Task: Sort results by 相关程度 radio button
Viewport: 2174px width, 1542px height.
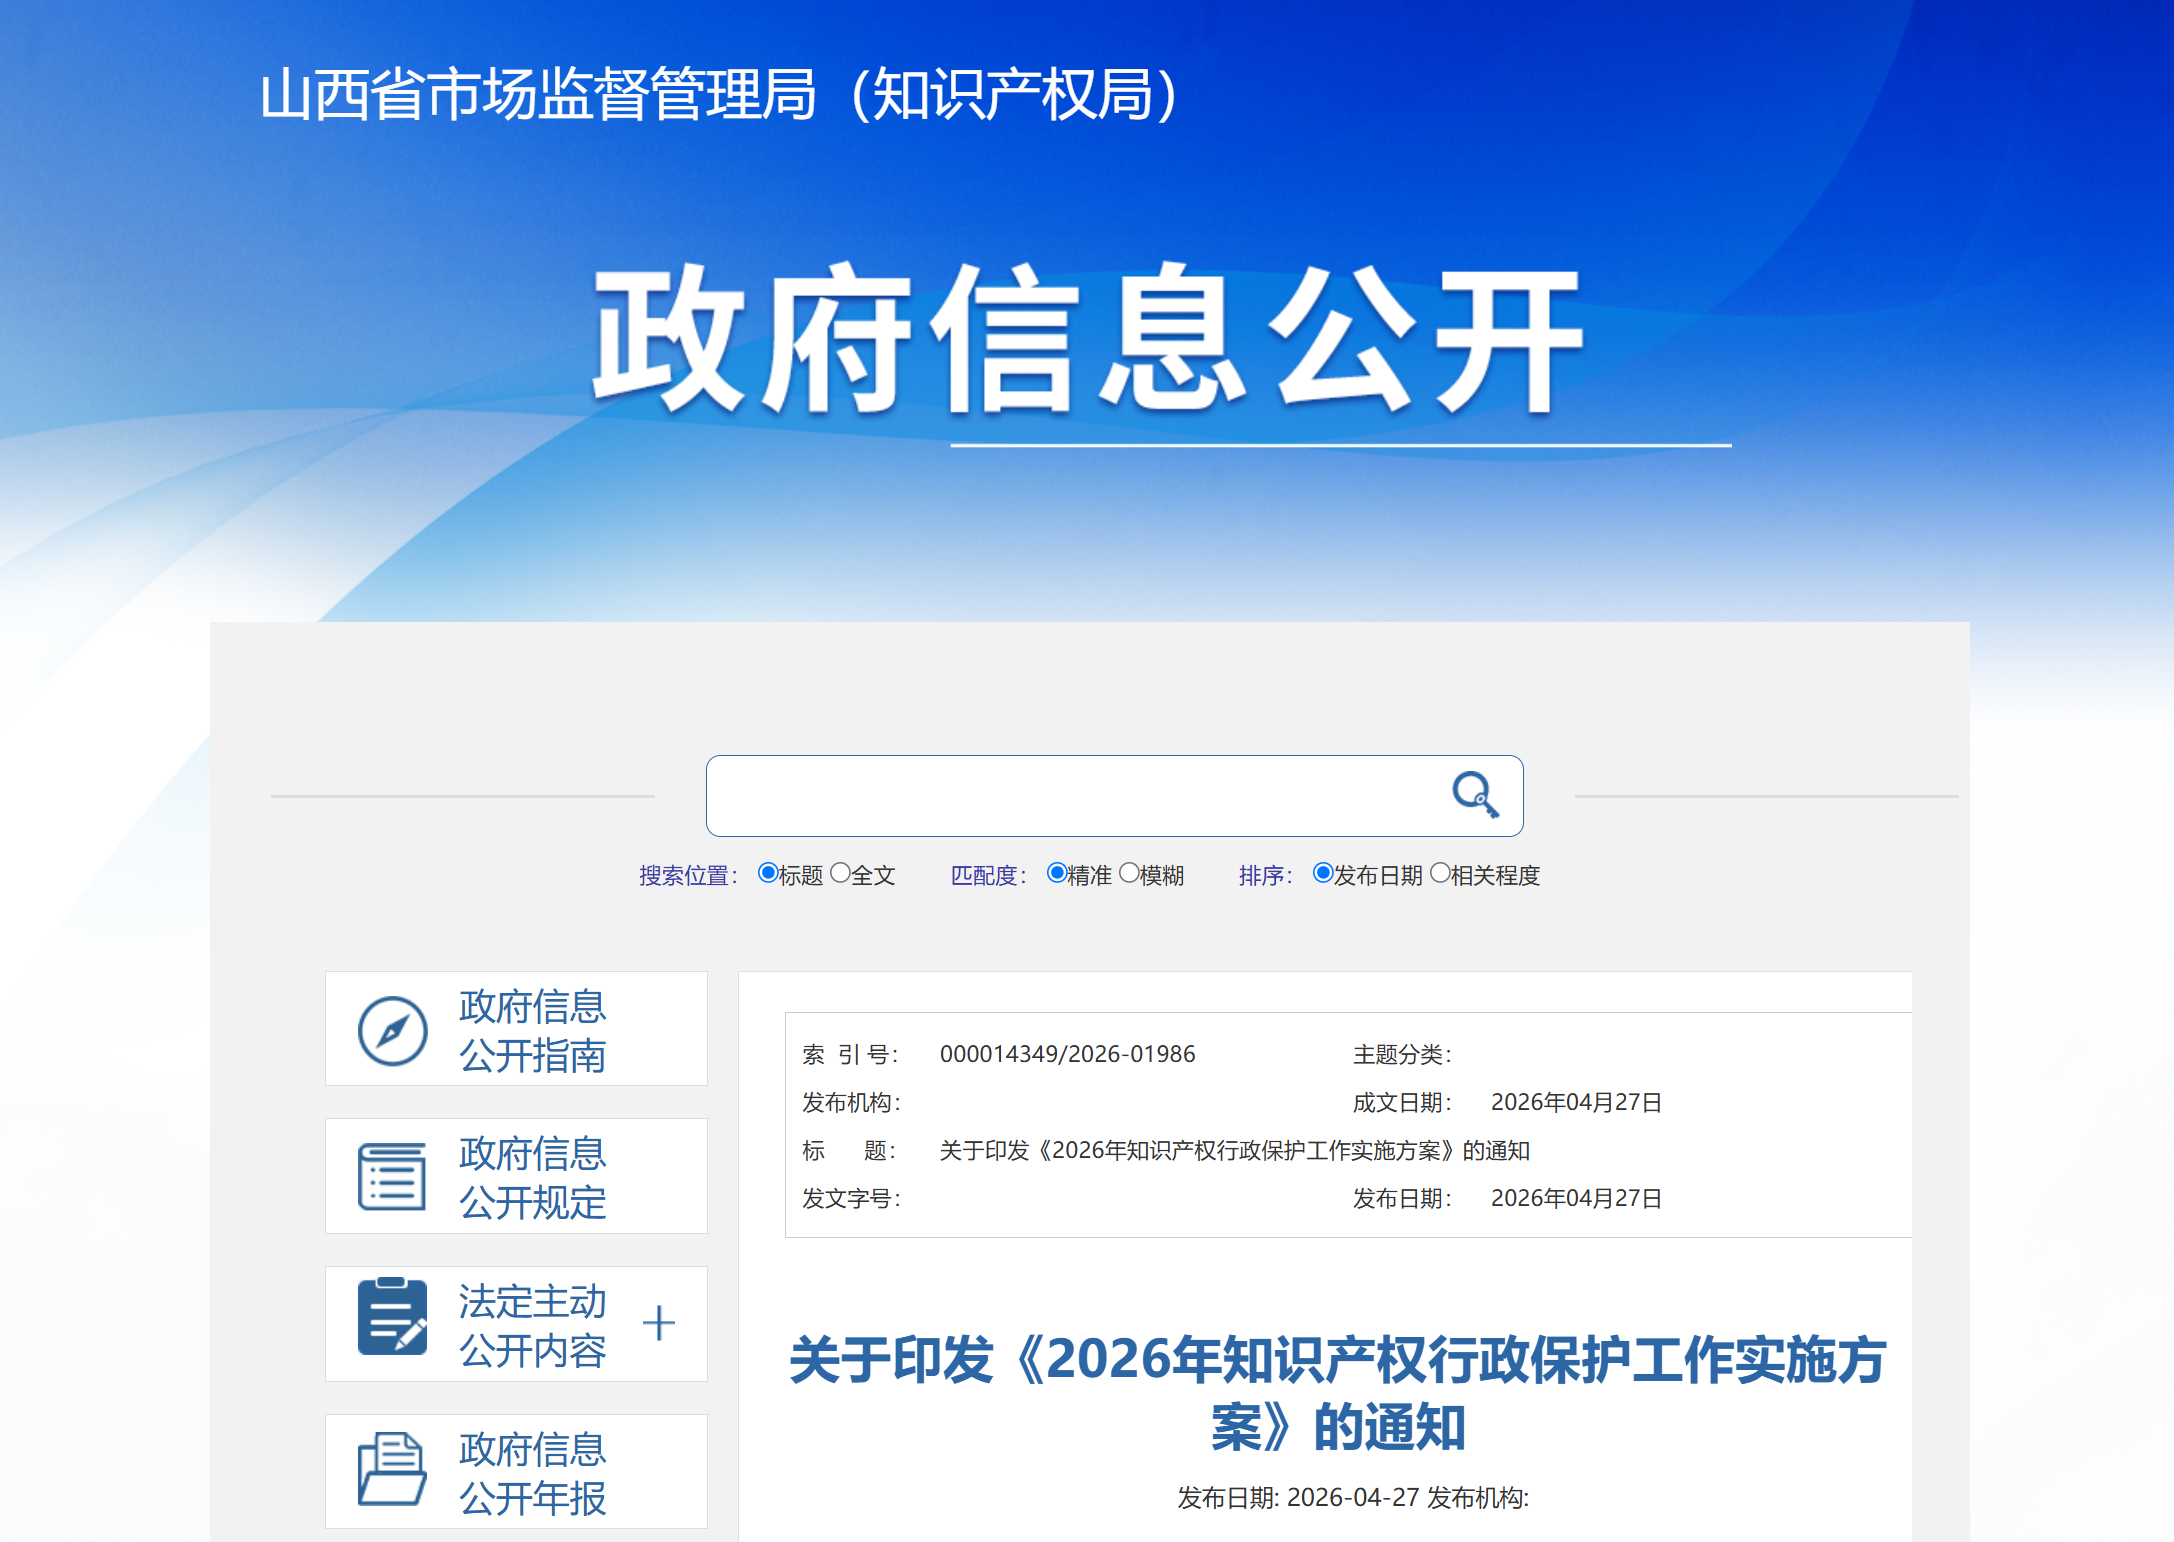Action: tap(1440, 873)
